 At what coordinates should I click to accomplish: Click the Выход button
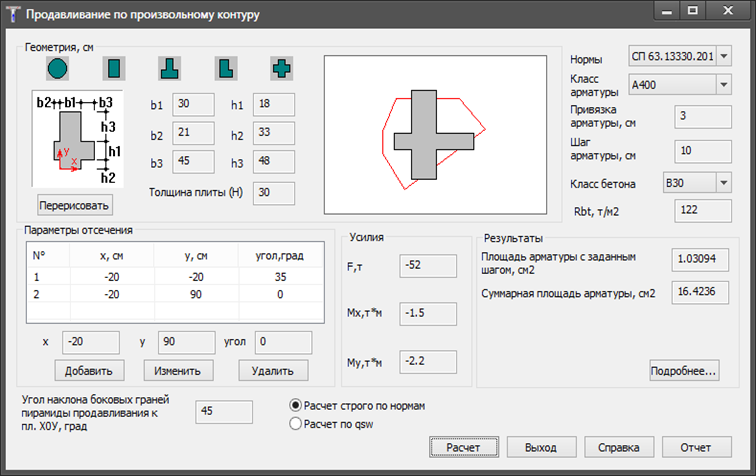(x=541, y=447)
